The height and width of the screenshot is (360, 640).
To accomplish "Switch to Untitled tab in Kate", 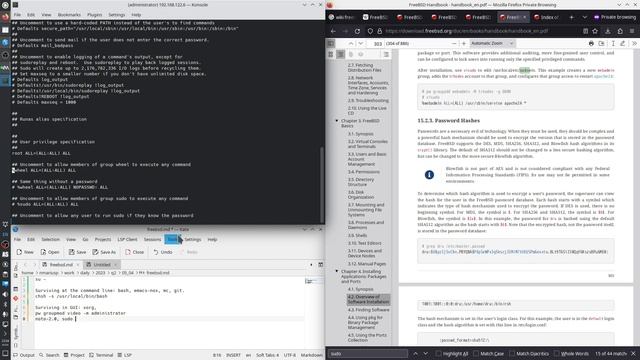I will 102,265.
